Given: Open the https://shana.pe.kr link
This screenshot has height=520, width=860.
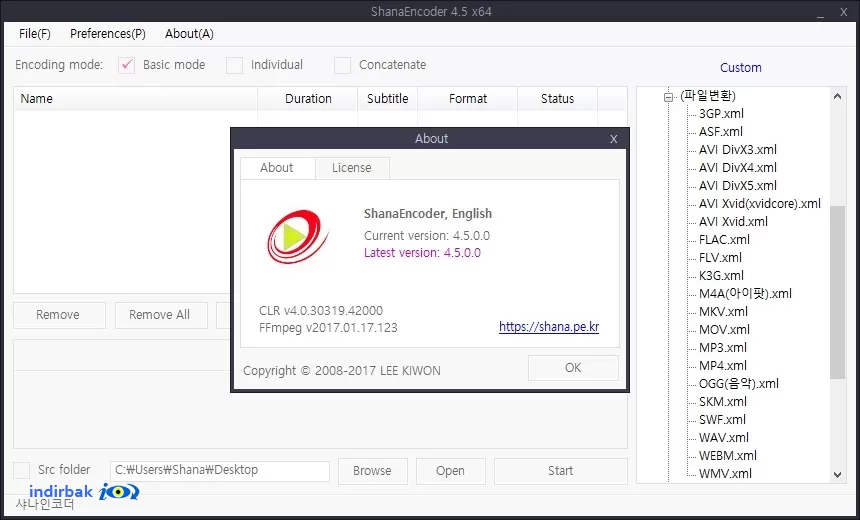Looking at the screenshot, I should [549, 327].
